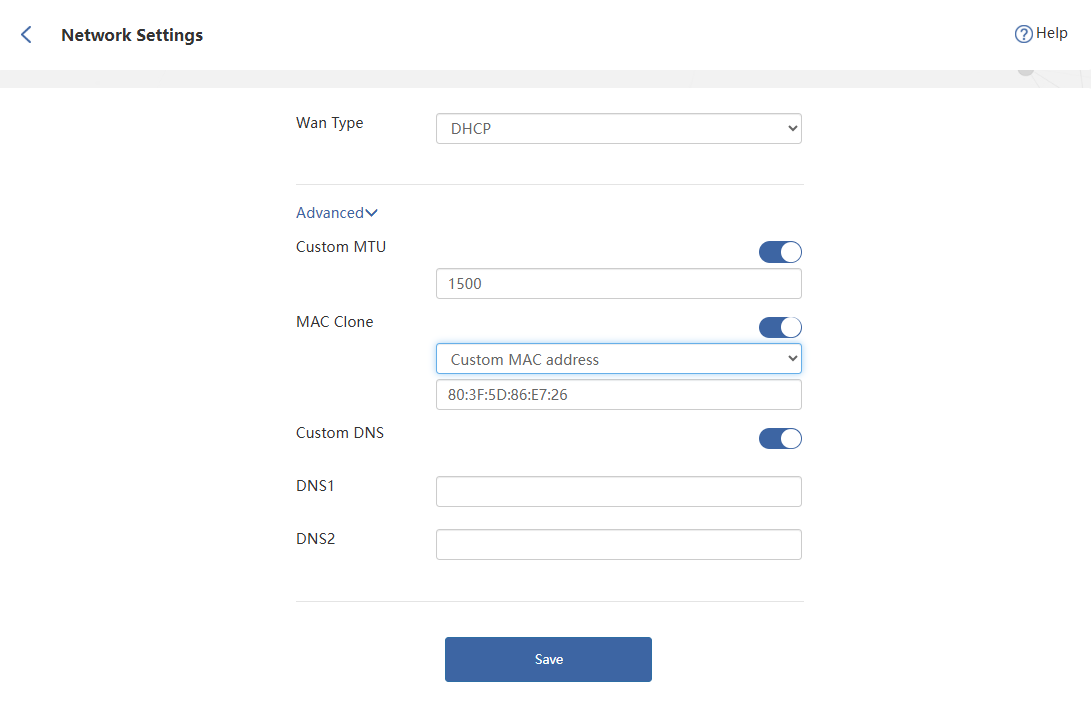Screen dimensions: 1091x716
Task: Focus the DNS1 input field
Action: pos(618,492)
